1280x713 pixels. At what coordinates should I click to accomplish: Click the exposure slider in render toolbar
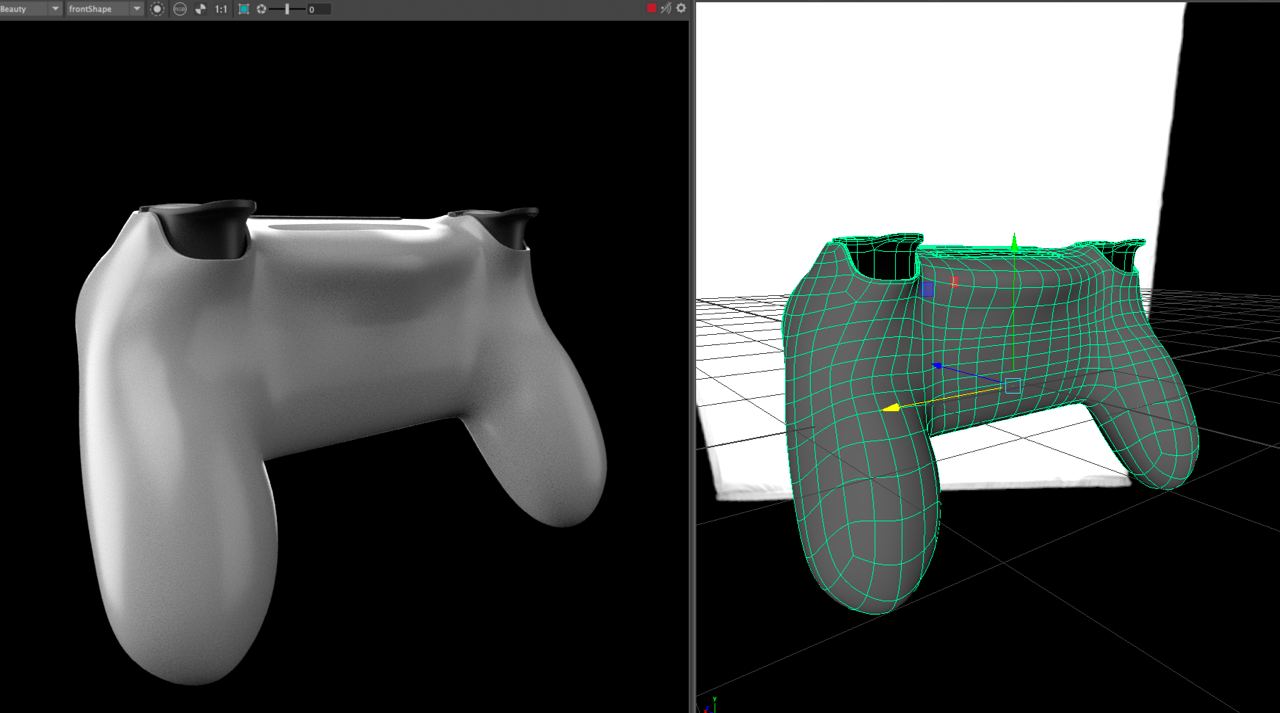pyautogui.click(x=287, y=9)
